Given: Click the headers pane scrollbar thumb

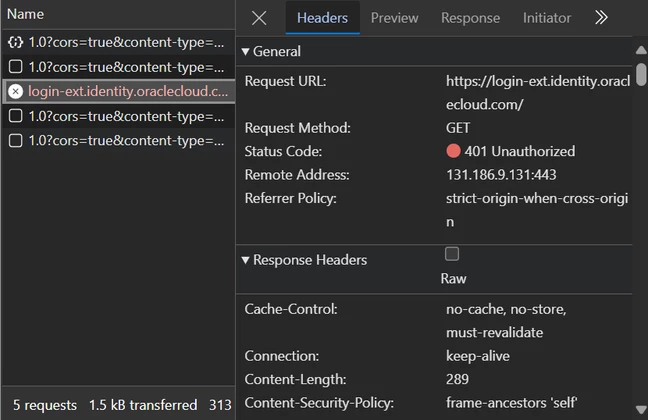Looking at the screenshot, I should click(641, 74).
